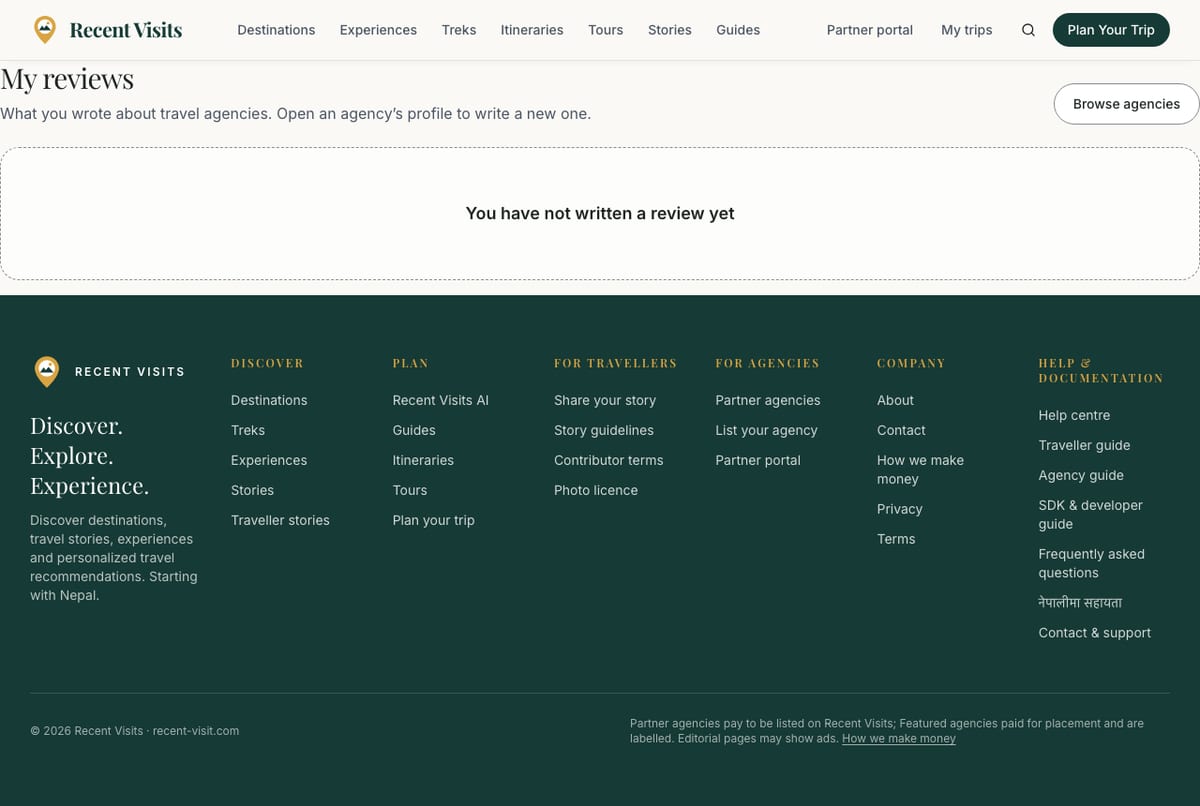Viewport: 1200px width, 806px height.
Task: Open footer Stories link
Action: (x=252, y=490)
